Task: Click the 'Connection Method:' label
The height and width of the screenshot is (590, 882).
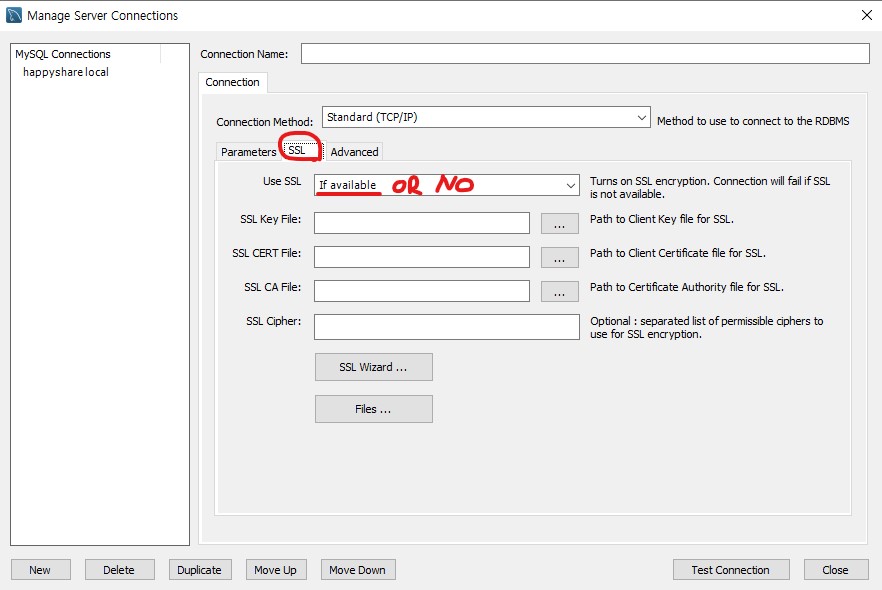Action: (x=264, y=122)
